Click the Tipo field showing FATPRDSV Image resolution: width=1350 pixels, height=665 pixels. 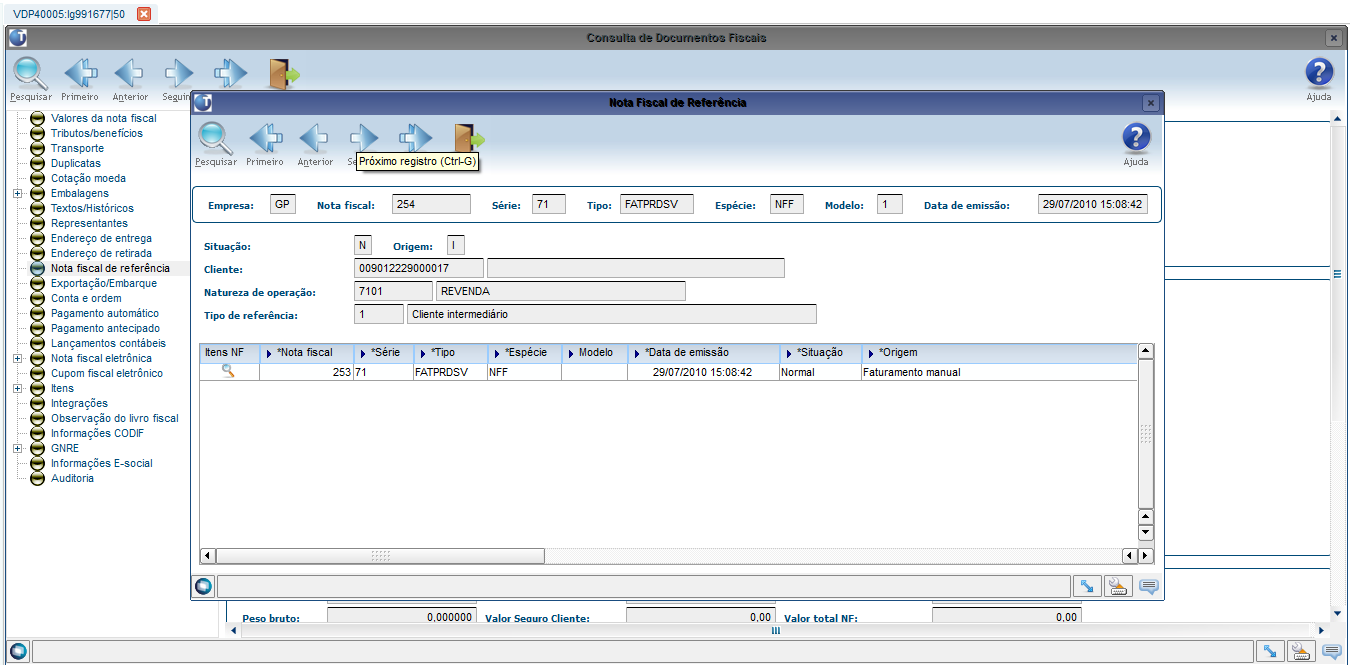coord(656,204)
